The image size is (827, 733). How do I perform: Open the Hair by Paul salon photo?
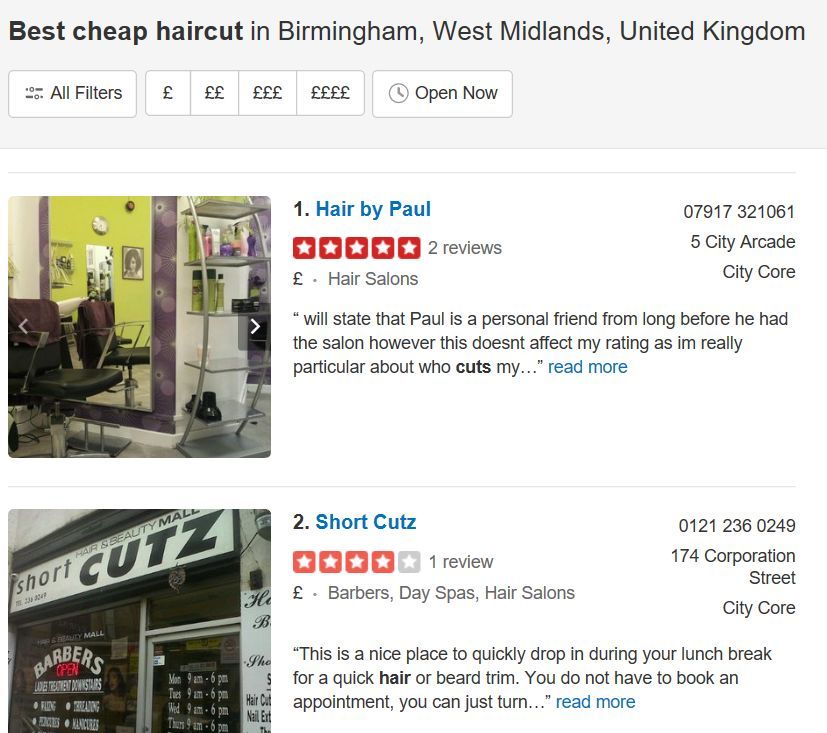(139, 327)
